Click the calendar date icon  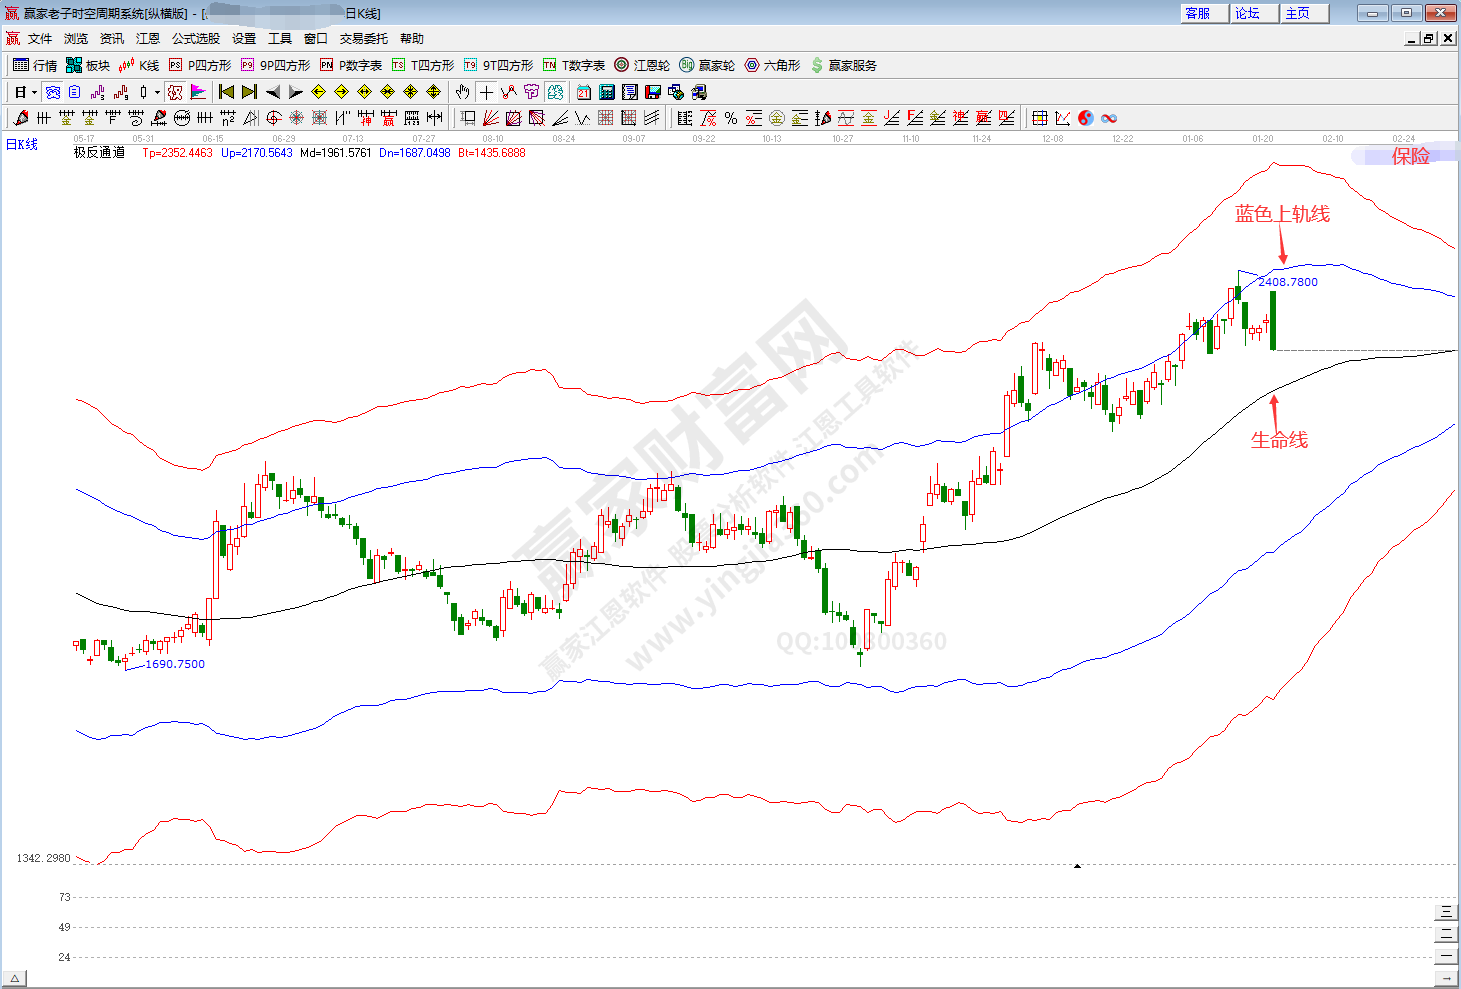click(584, 92)
